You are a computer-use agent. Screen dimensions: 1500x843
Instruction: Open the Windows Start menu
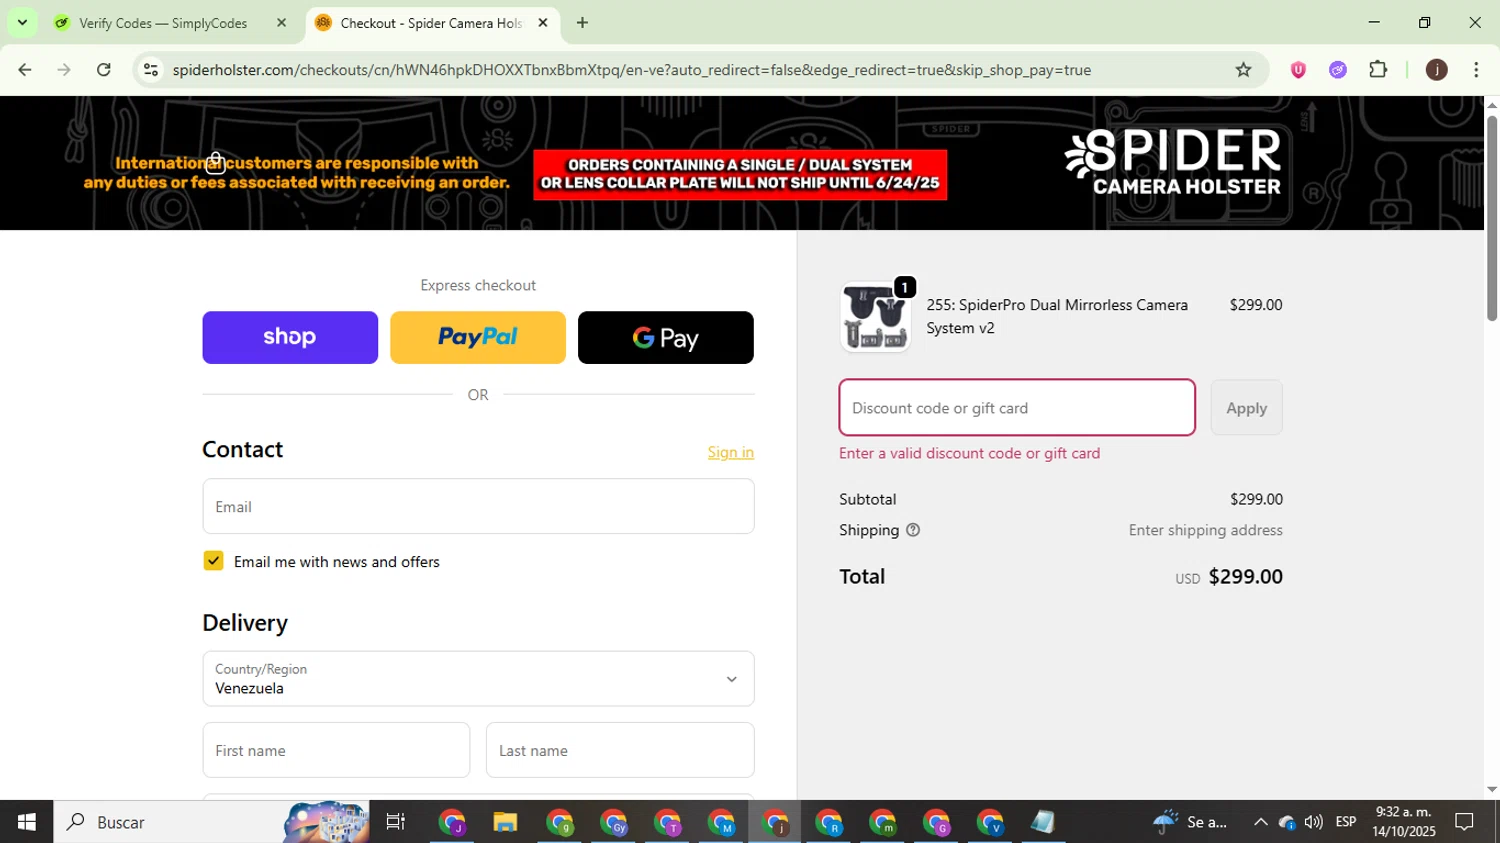26,822
